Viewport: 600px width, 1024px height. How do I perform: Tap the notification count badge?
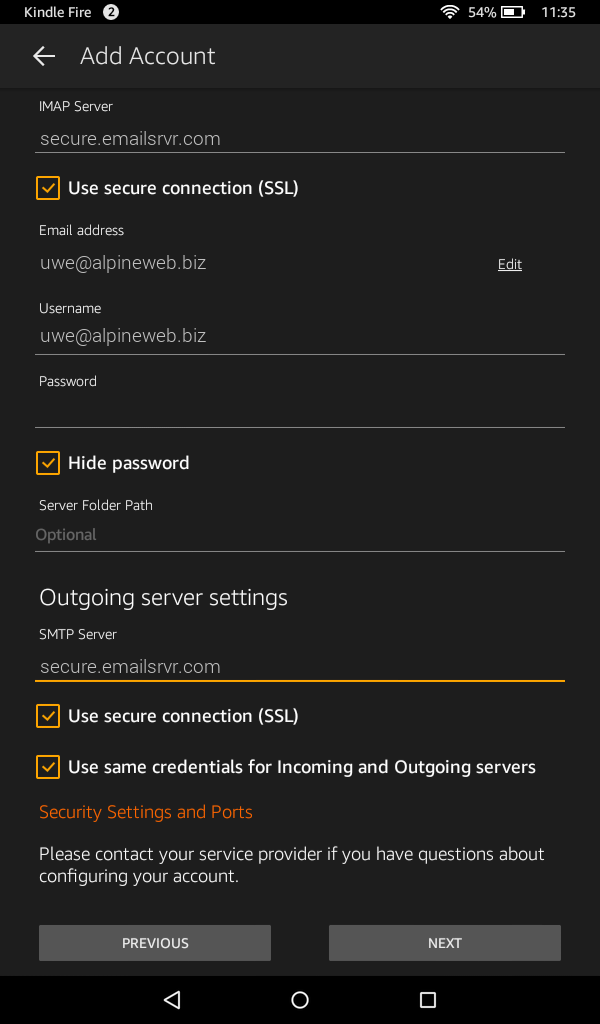point(111,12)
